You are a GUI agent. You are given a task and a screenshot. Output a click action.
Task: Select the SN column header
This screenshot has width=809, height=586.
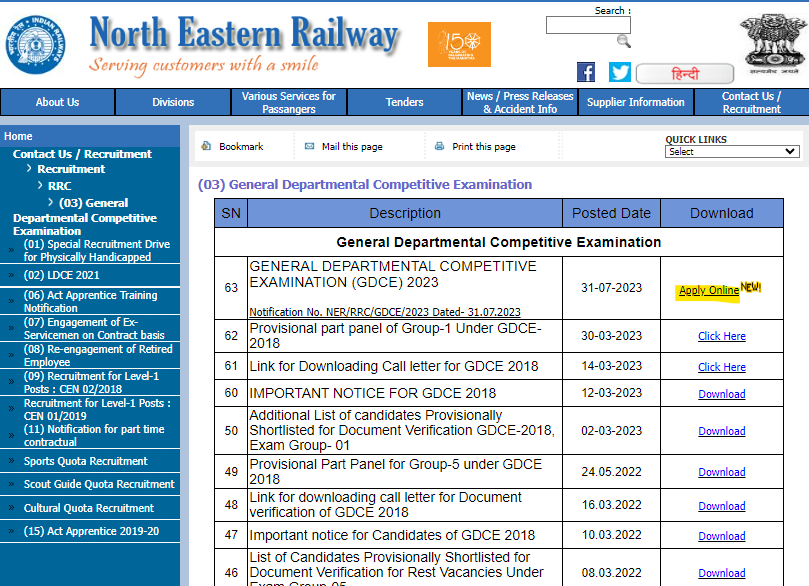pos(231,213)
